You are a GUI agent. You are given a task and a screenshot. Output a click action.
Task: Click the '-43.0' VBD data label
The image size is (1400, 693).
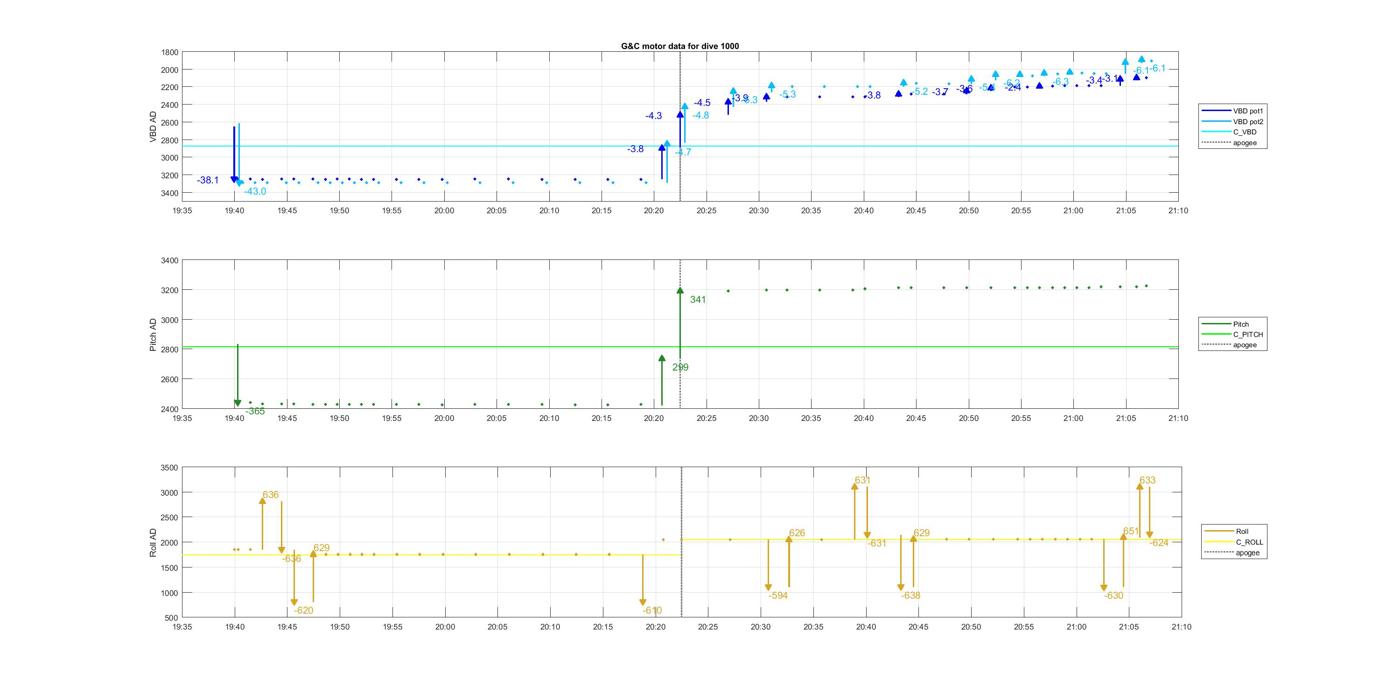(256, 191)
